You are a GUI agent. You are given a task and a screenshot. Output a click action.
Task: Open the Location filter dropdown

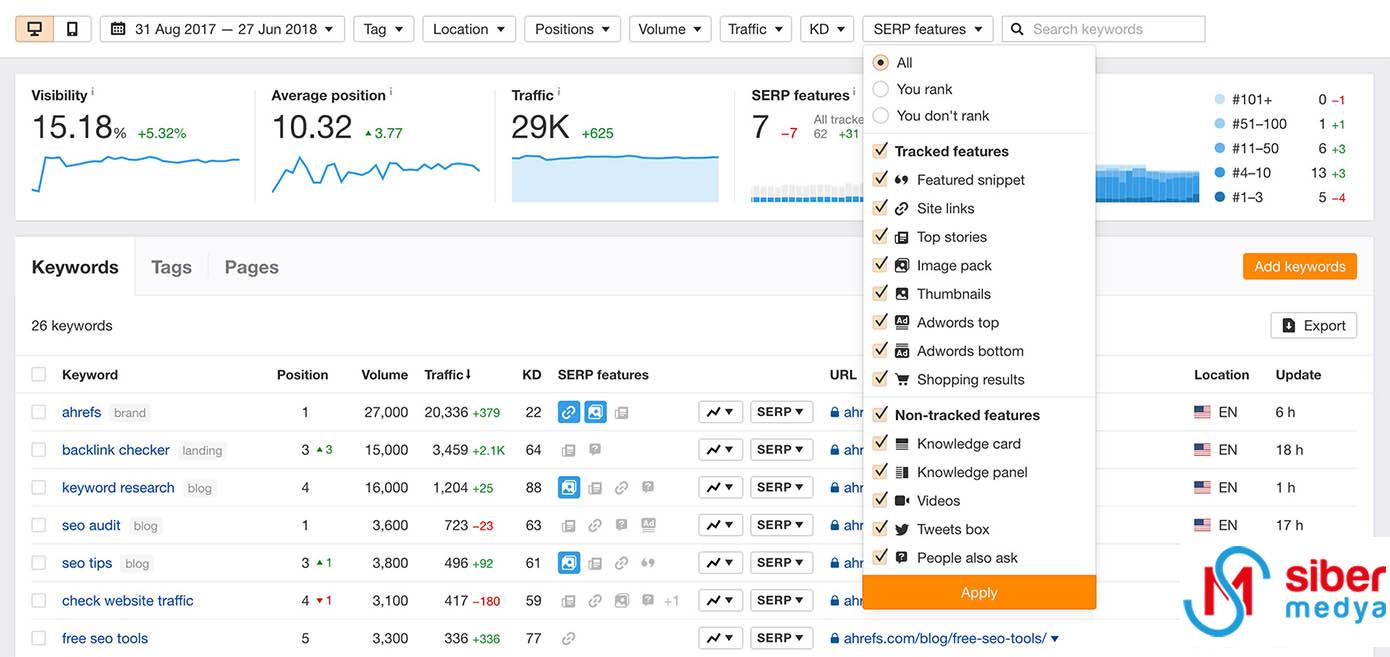coord(470,29)
